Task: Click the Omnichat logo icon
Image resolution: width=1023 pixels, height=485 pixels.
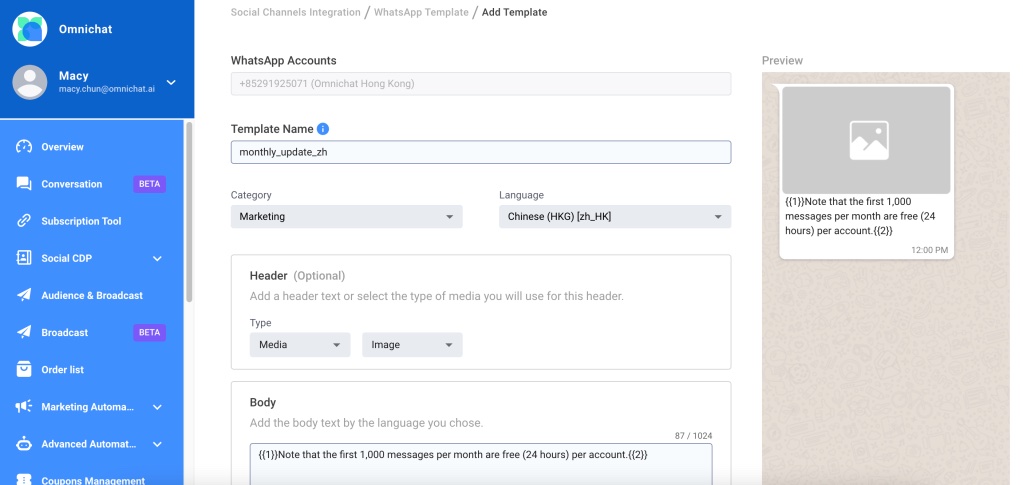Action: 30,29
